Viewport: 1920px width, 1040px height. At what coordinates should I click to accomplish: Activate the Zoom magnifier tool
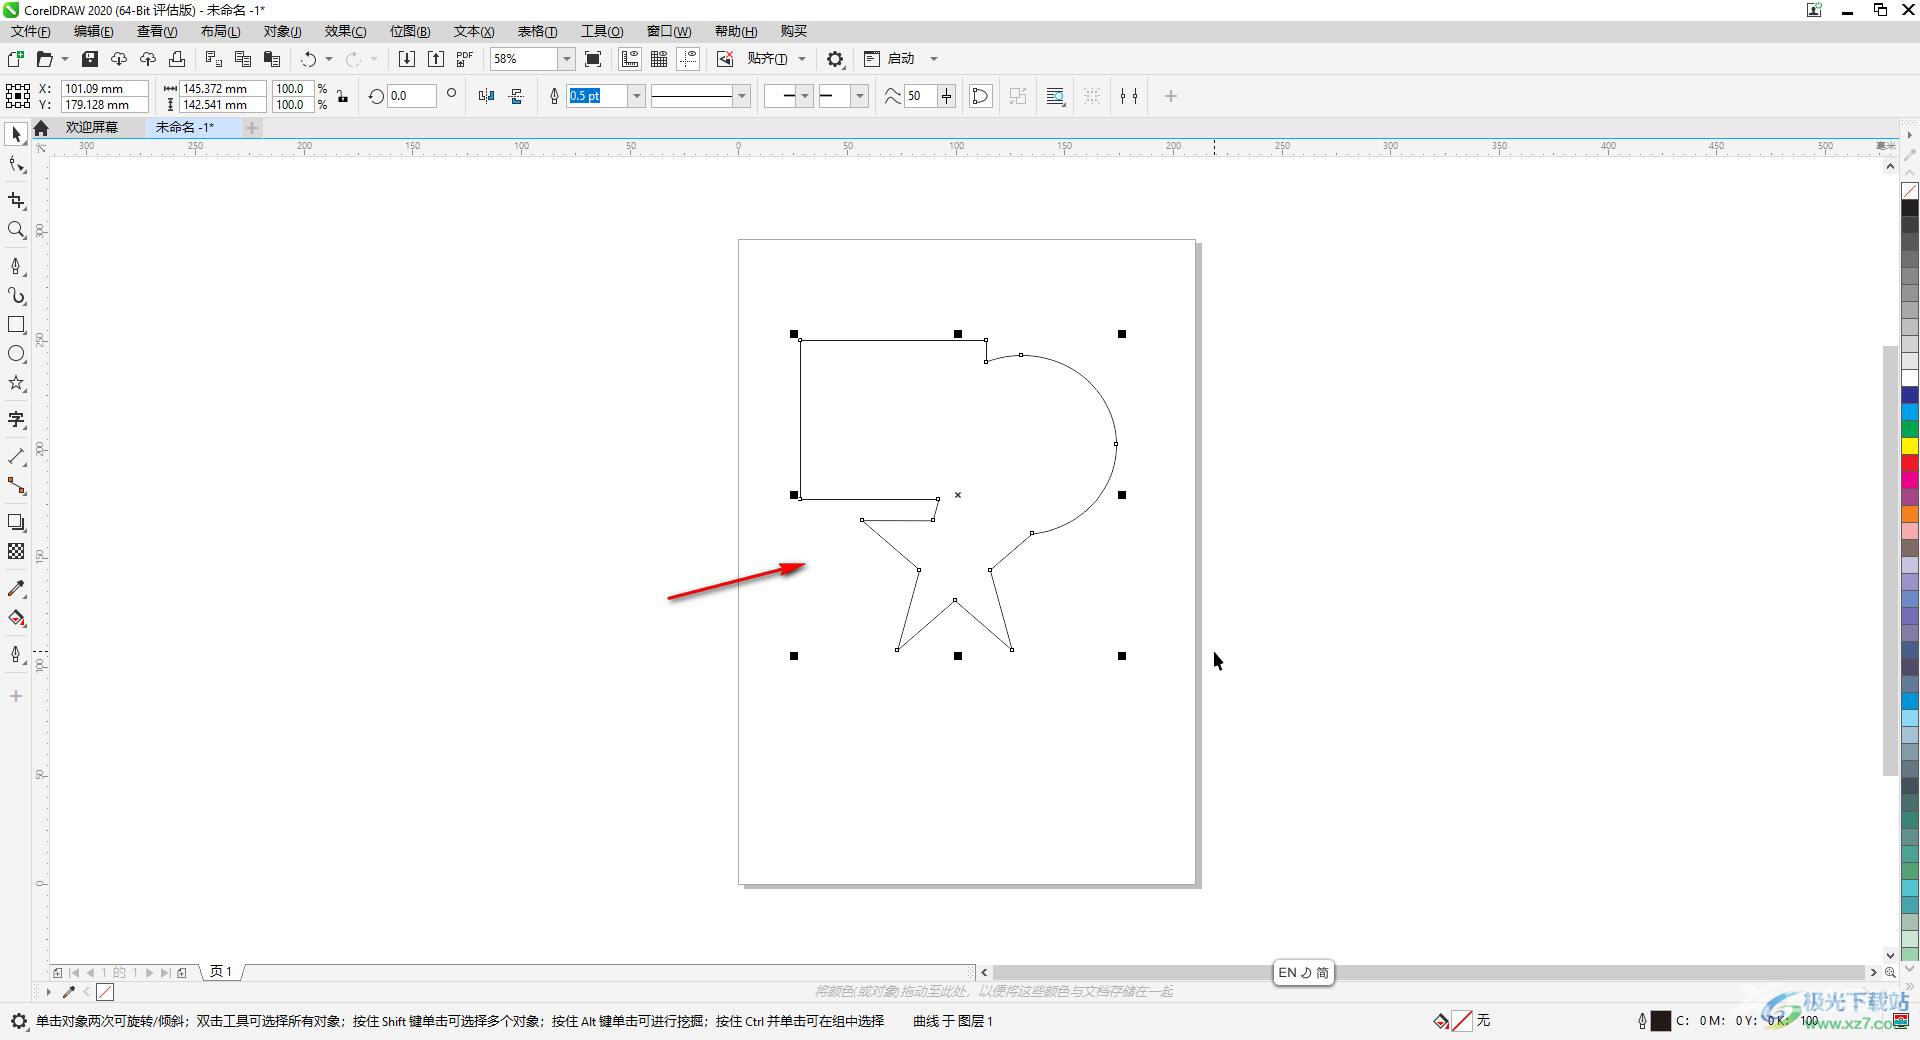(16, 230)
